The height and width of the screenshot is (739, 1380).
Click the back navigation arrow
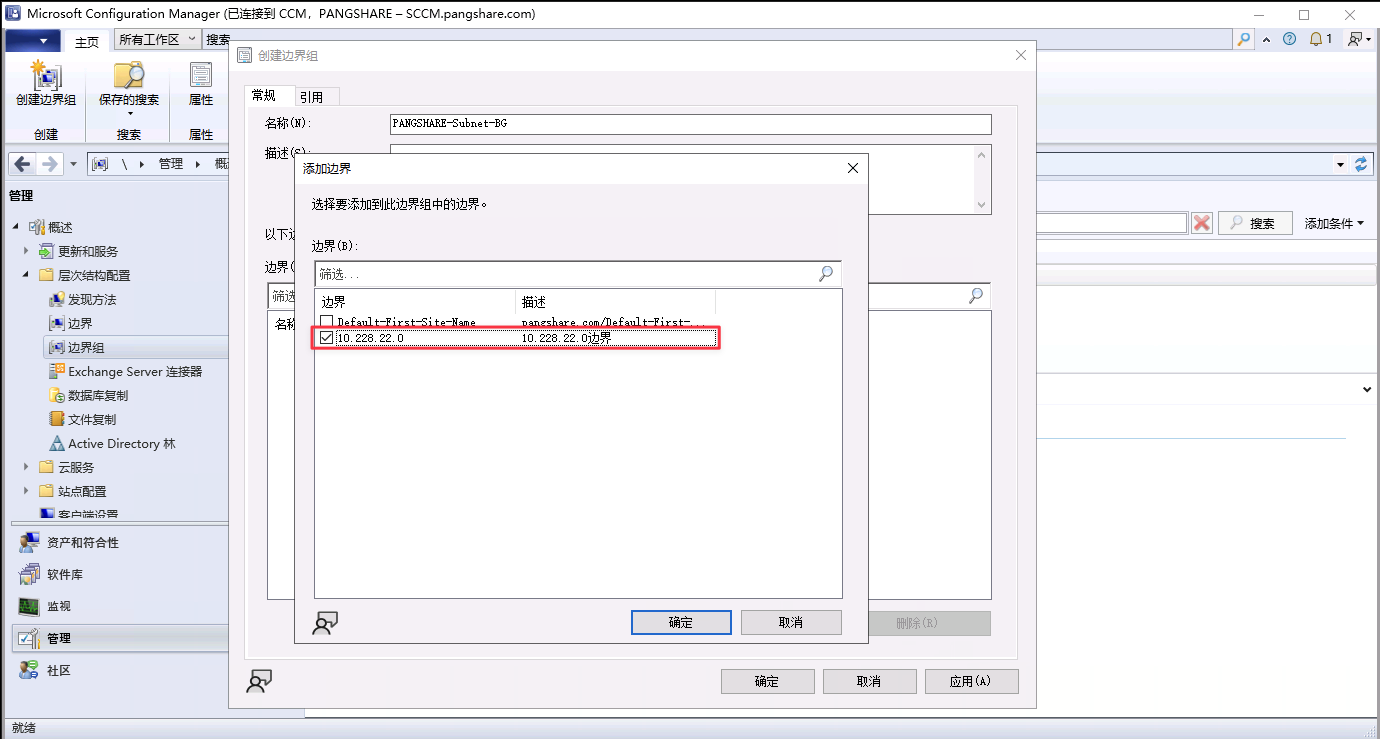pyautogui.click(x=23, y=164)
